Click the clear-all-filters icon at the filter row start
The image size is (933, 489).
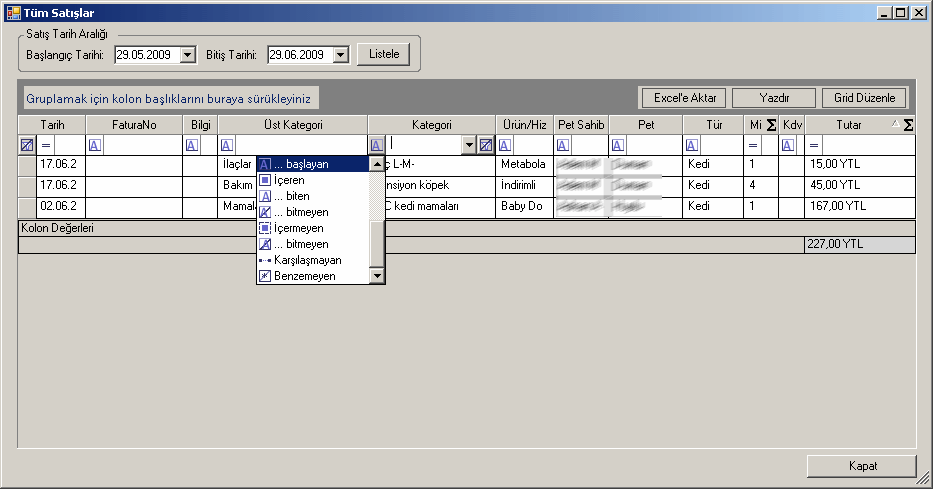[x=27, y=145]
